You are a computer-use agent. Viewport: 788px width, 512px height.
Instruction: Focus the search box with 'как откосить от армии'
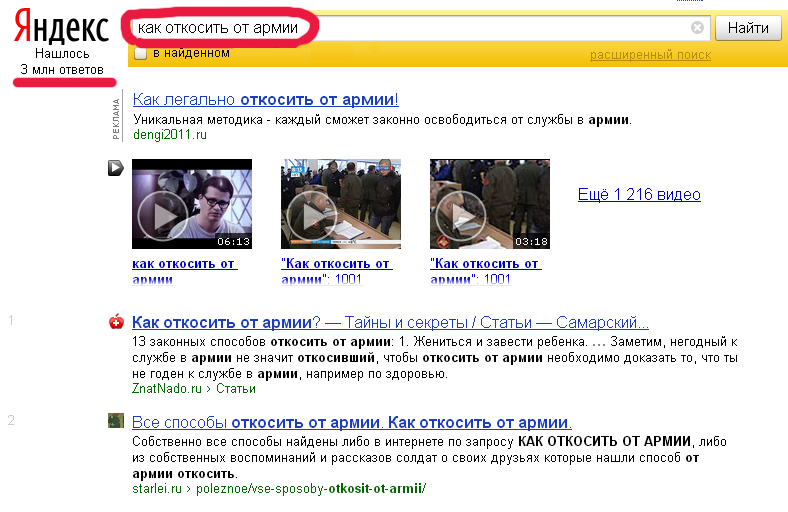(420, 28)
